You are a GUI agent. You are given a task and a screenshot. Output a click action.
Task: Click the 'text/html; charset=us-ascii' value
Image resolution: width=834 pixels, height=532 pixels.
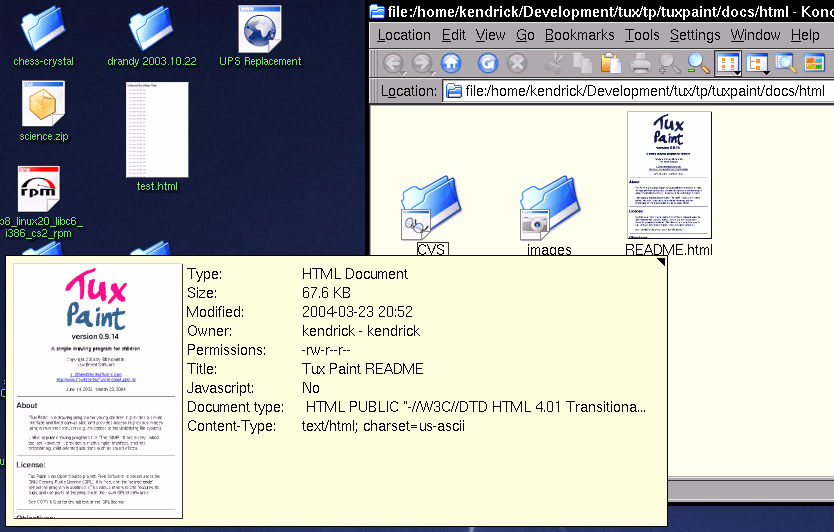click(383, 426)
